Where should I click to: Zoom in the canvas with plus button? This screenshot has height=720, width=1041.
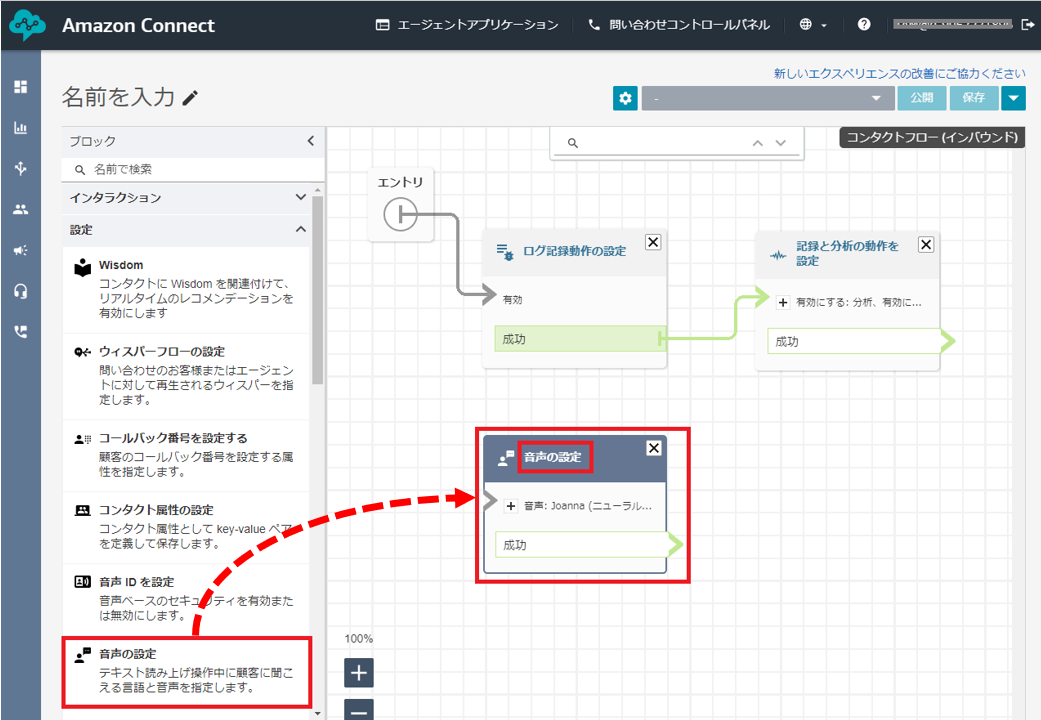click(x=359, y=673)
